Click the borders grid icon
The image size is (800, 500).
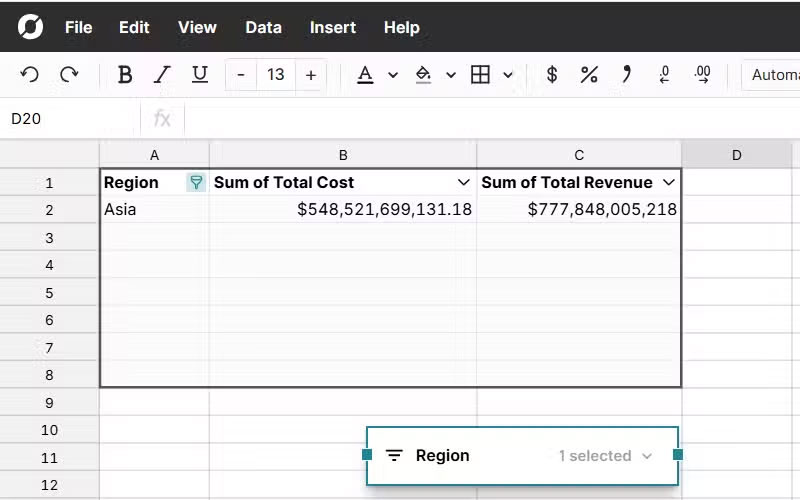coord(480,75)
